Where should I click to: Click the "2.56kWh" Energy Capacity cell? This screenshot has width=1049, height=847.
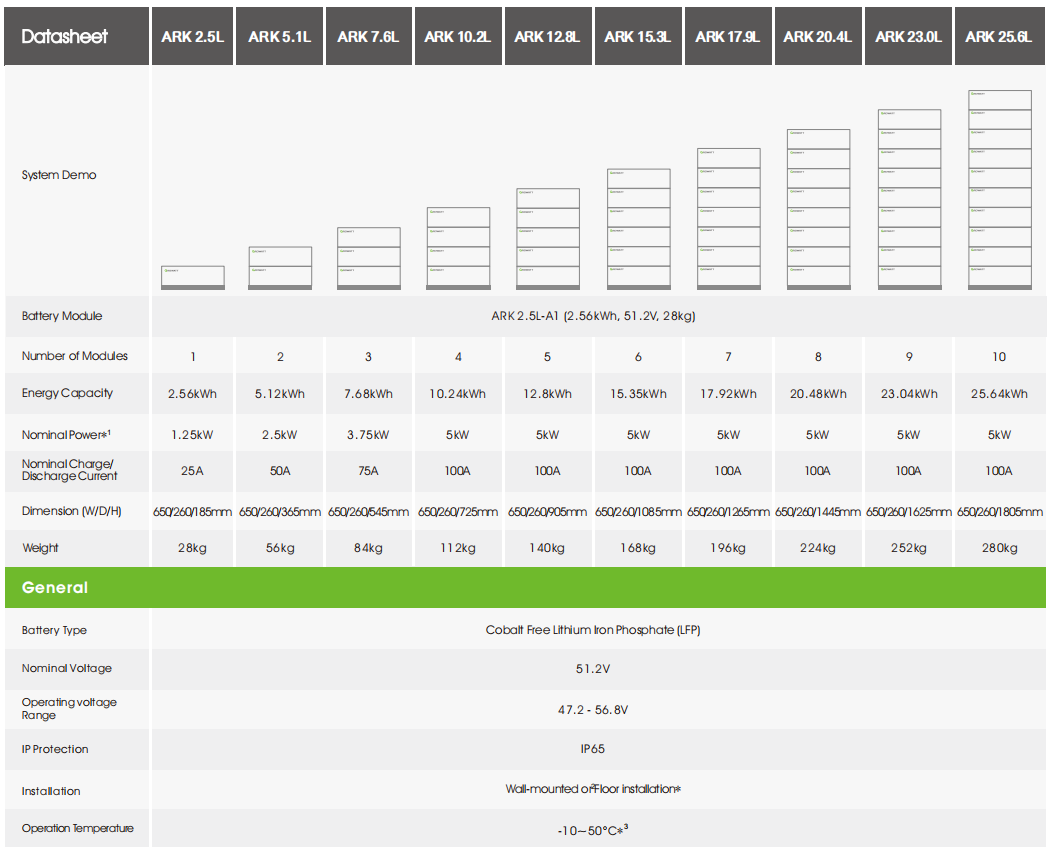click(x=193, y=393)
